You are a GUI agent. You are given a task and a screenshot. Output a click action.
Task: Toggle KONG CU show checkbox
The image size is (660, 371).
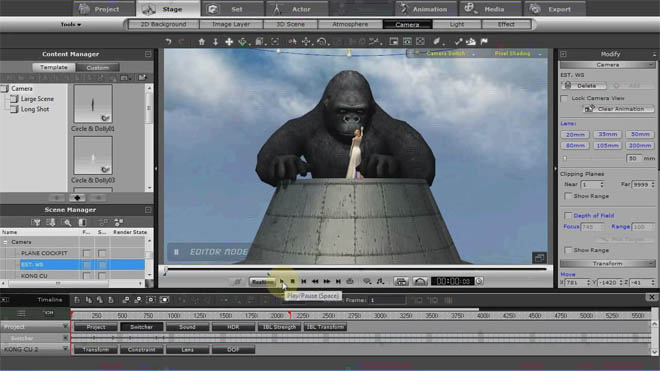click(x=102, y=276)
